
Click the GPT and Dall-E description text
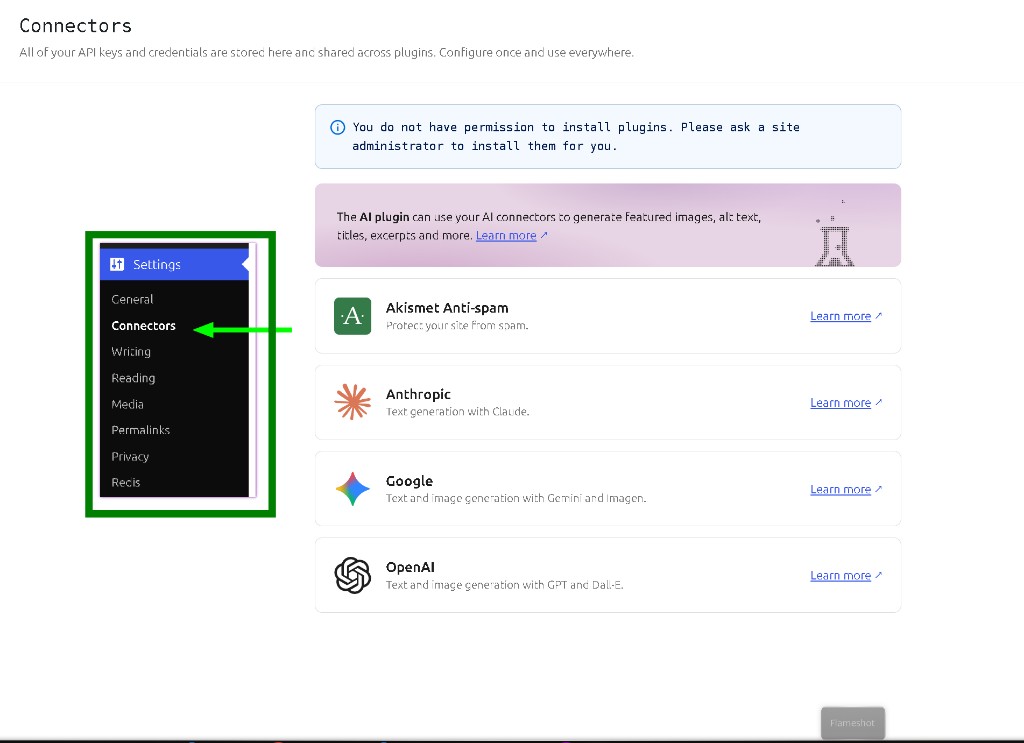click(x=504, y=585)
